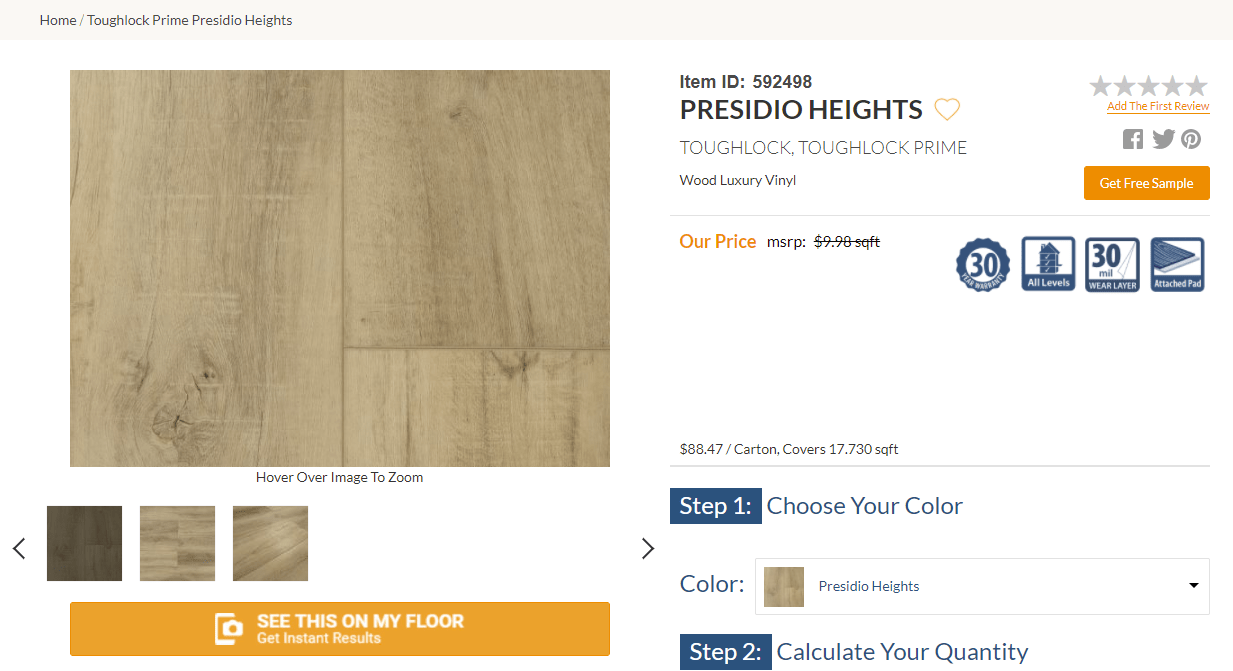
Task: Click the All Levels installation badge
Action: point(1047,264)
